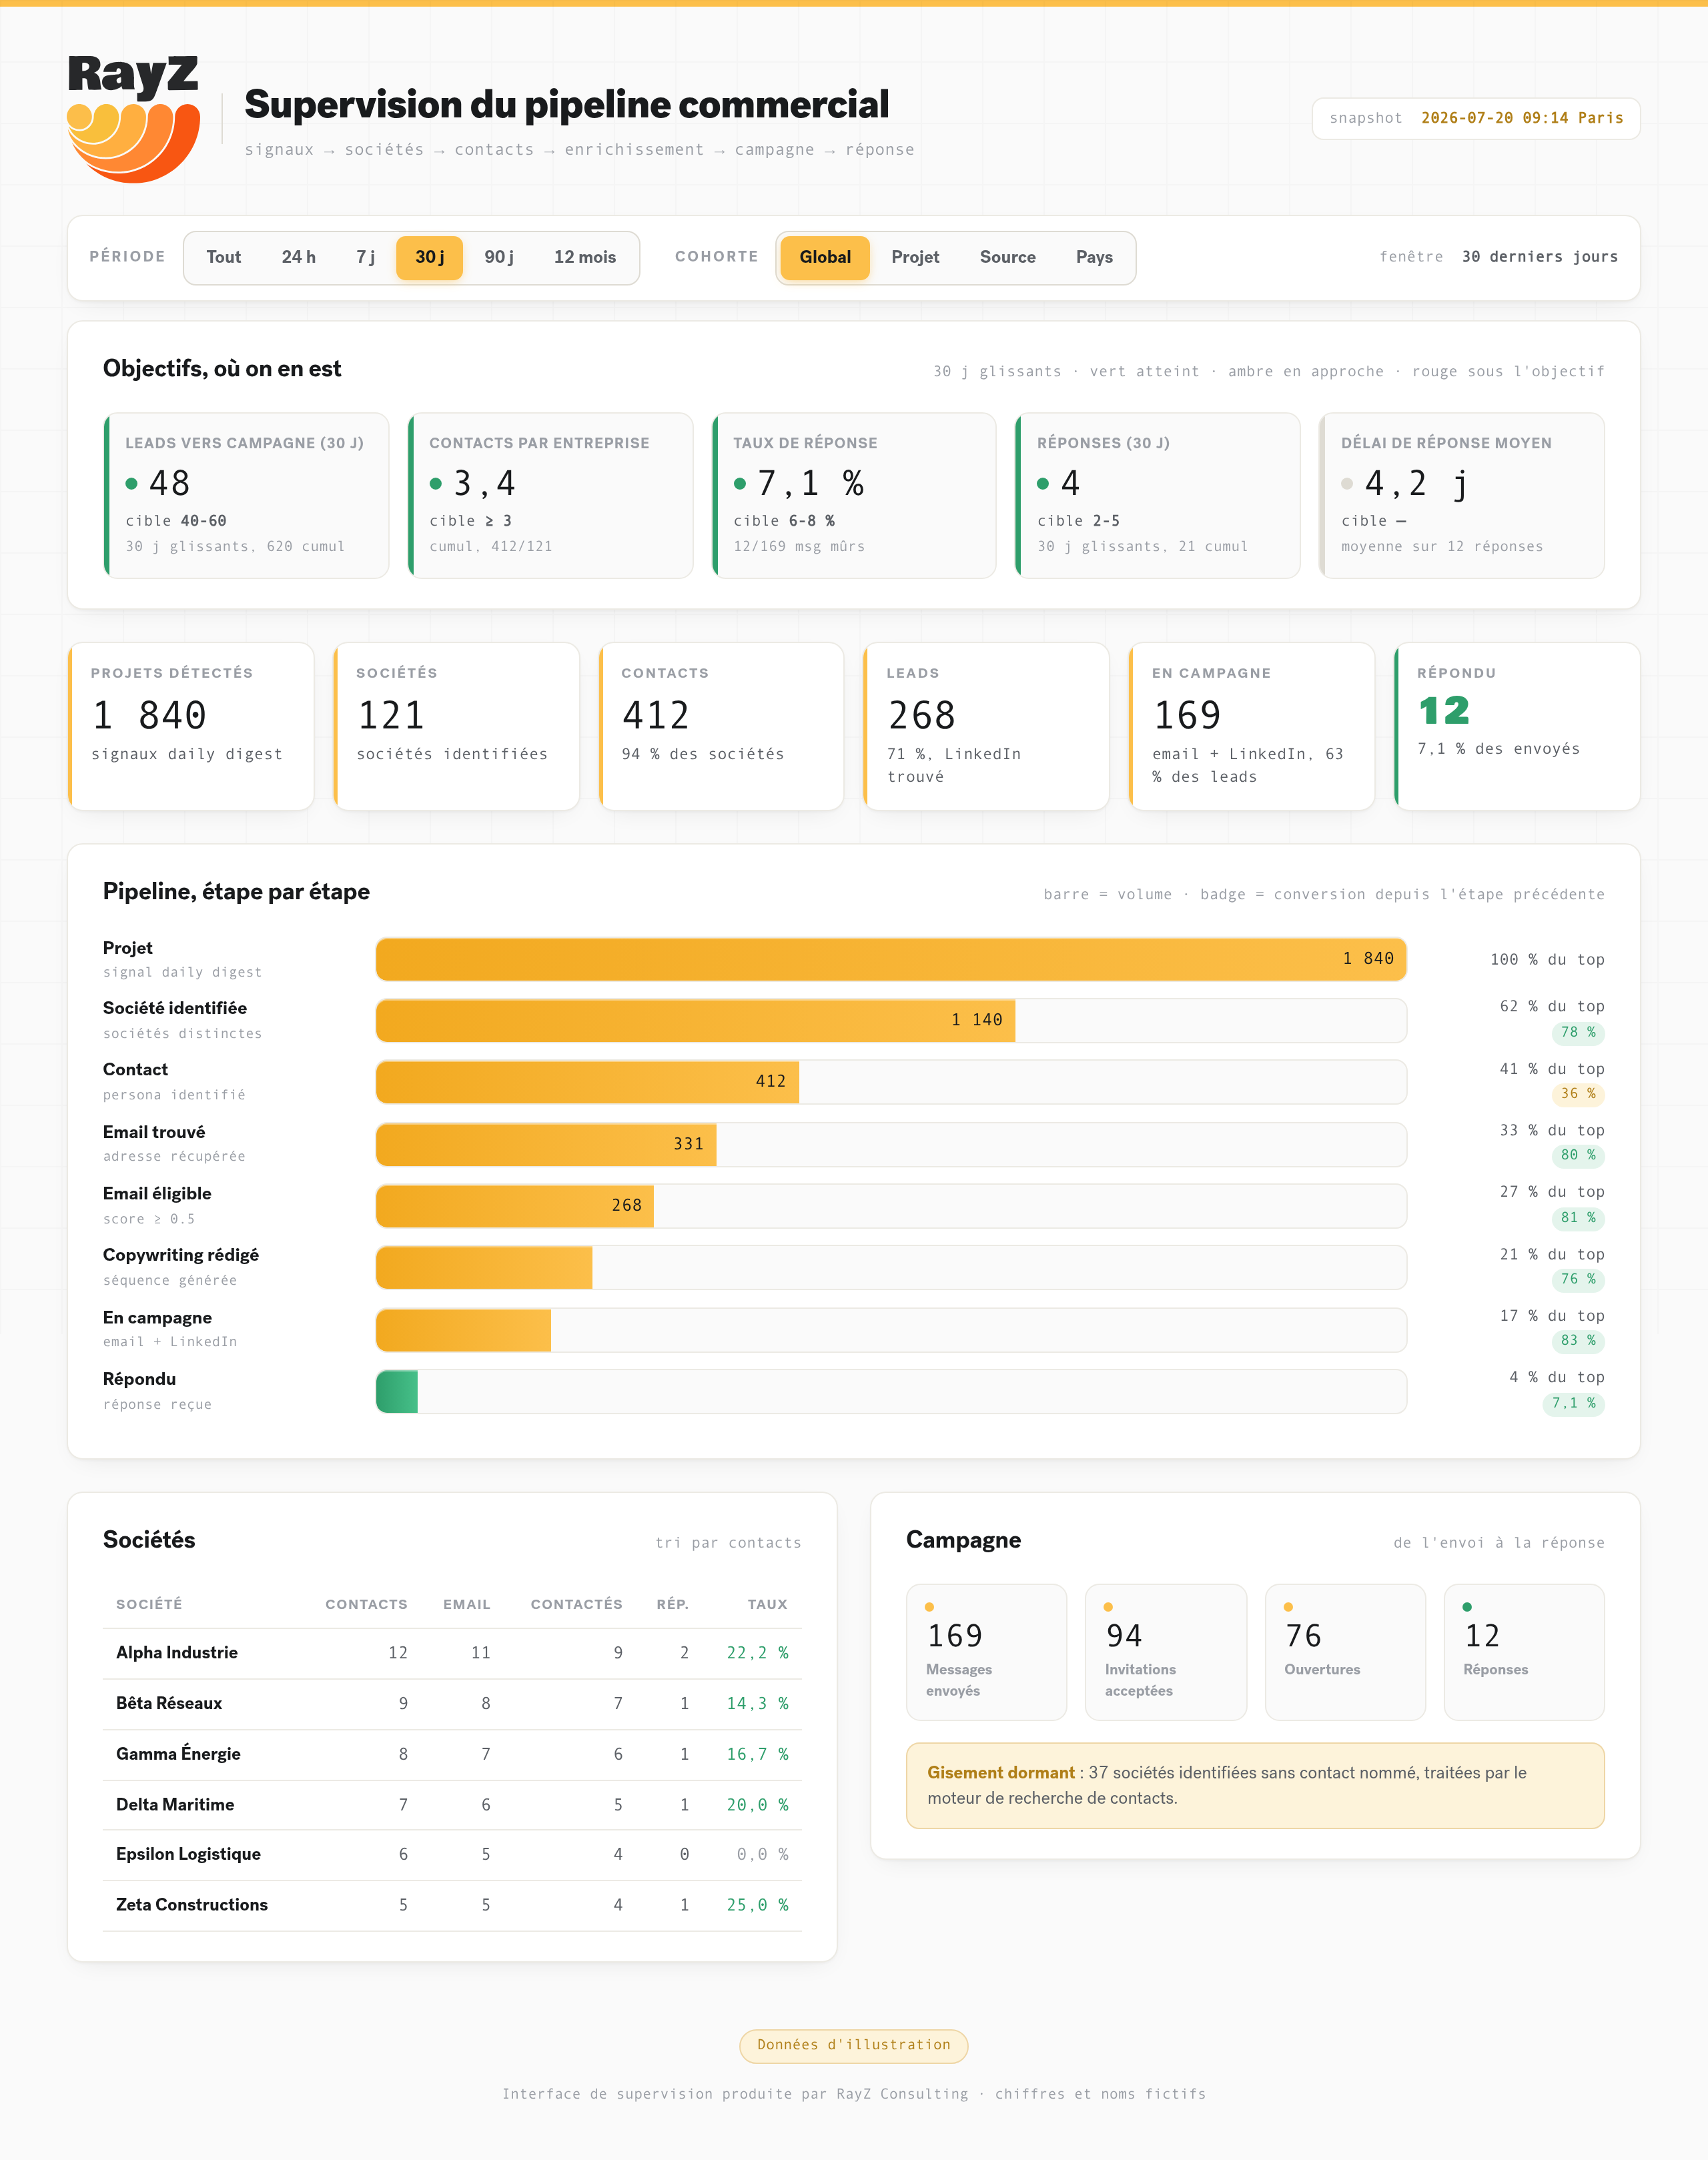Screen dimensions: 1708x2160
Task: Sort table by CONTACTS column header
Action: [366, 1604]
